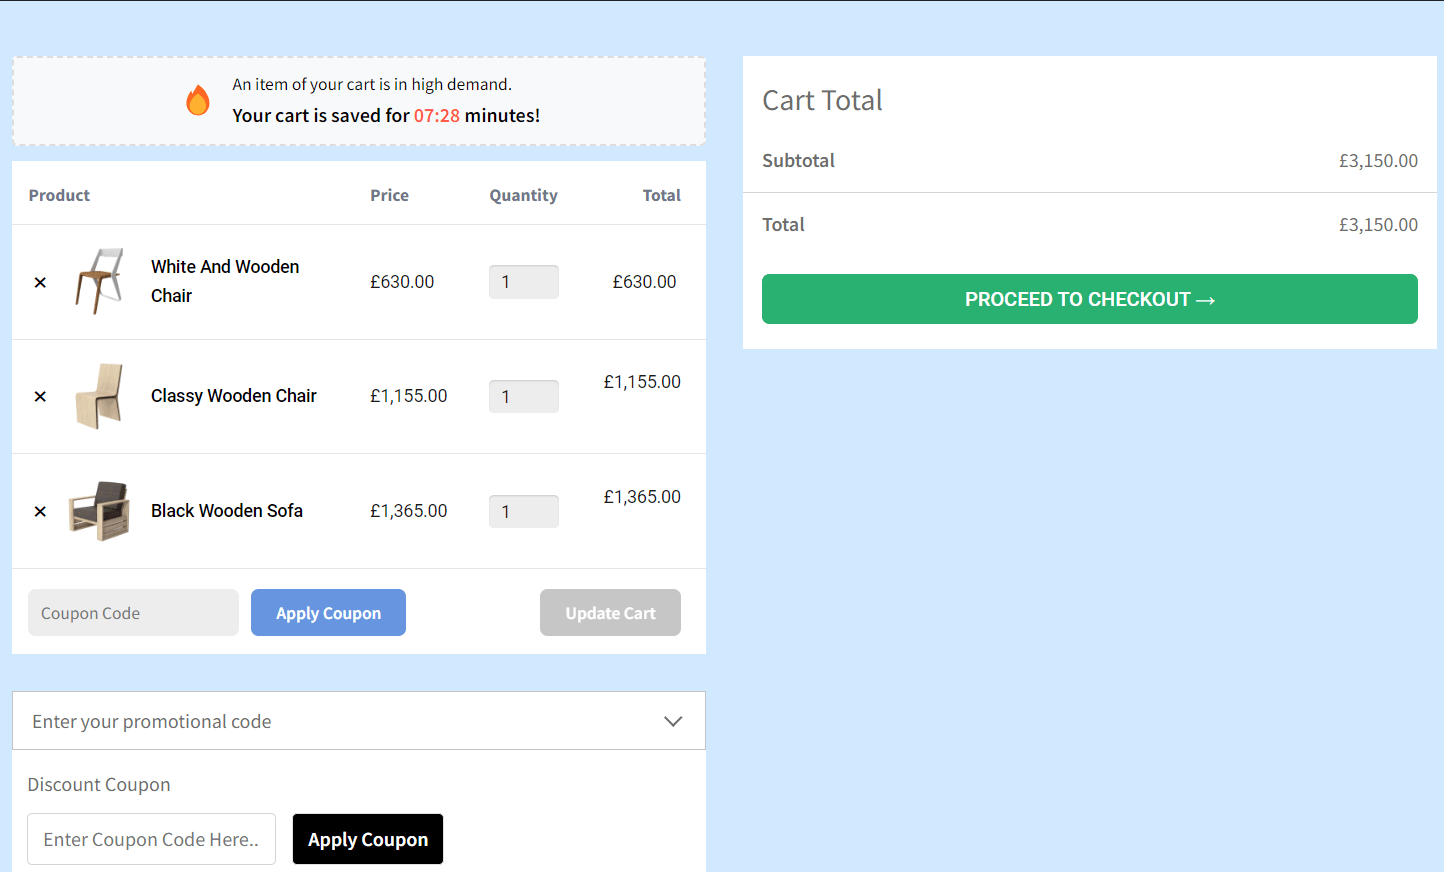Click the White And Wooden Chair product name

click(x=224, y=281)
